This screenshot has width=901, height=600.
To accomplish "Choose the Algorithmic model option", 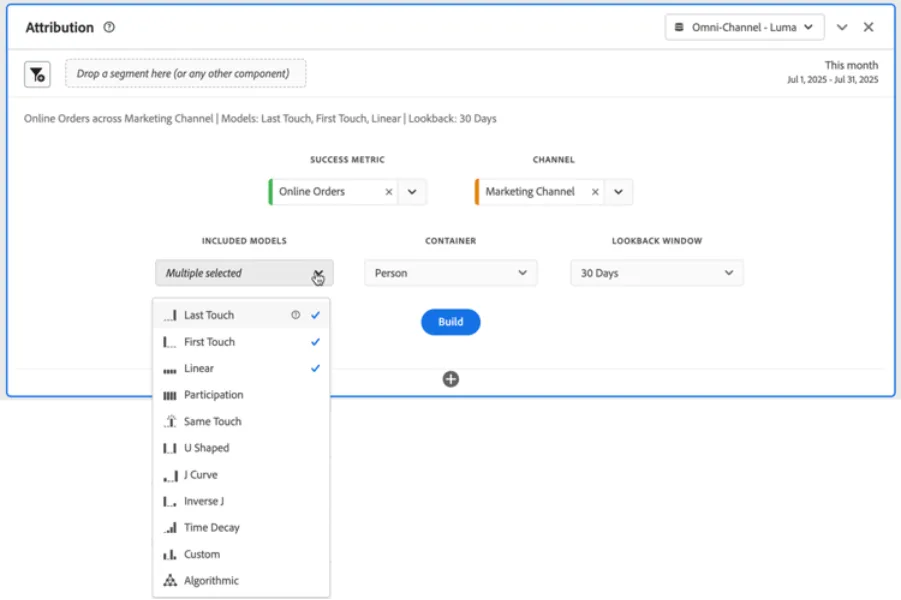I will pyautogui.click(x=241, y=580).
